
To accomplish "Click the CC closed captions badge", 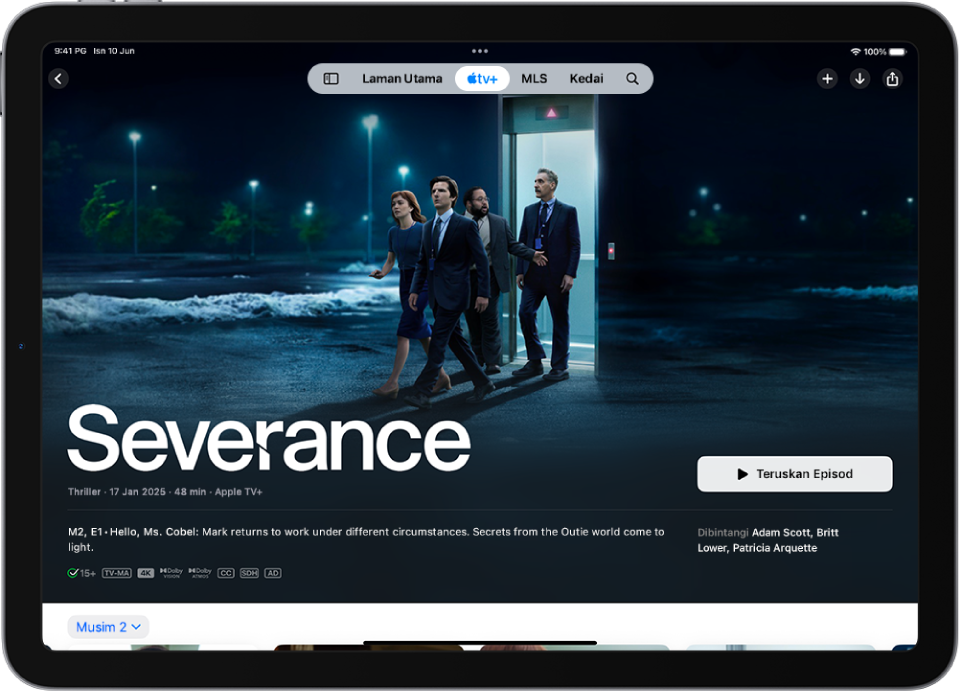I will click(225, 572).
